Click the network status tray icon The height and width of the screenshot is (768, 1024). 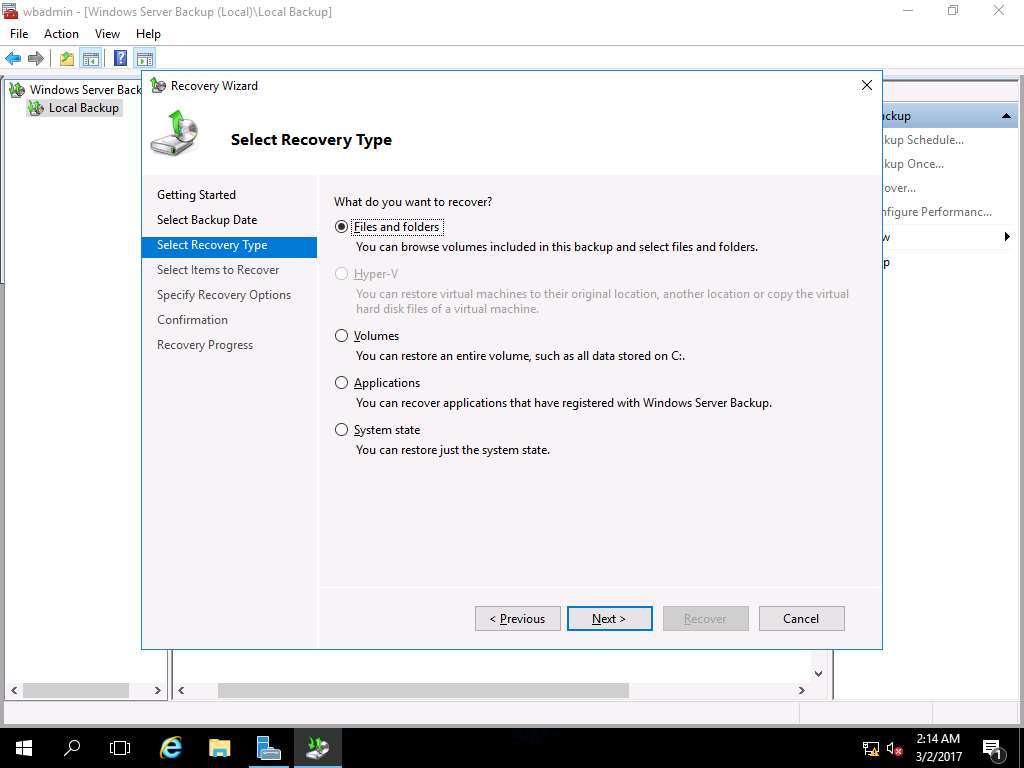871,748
